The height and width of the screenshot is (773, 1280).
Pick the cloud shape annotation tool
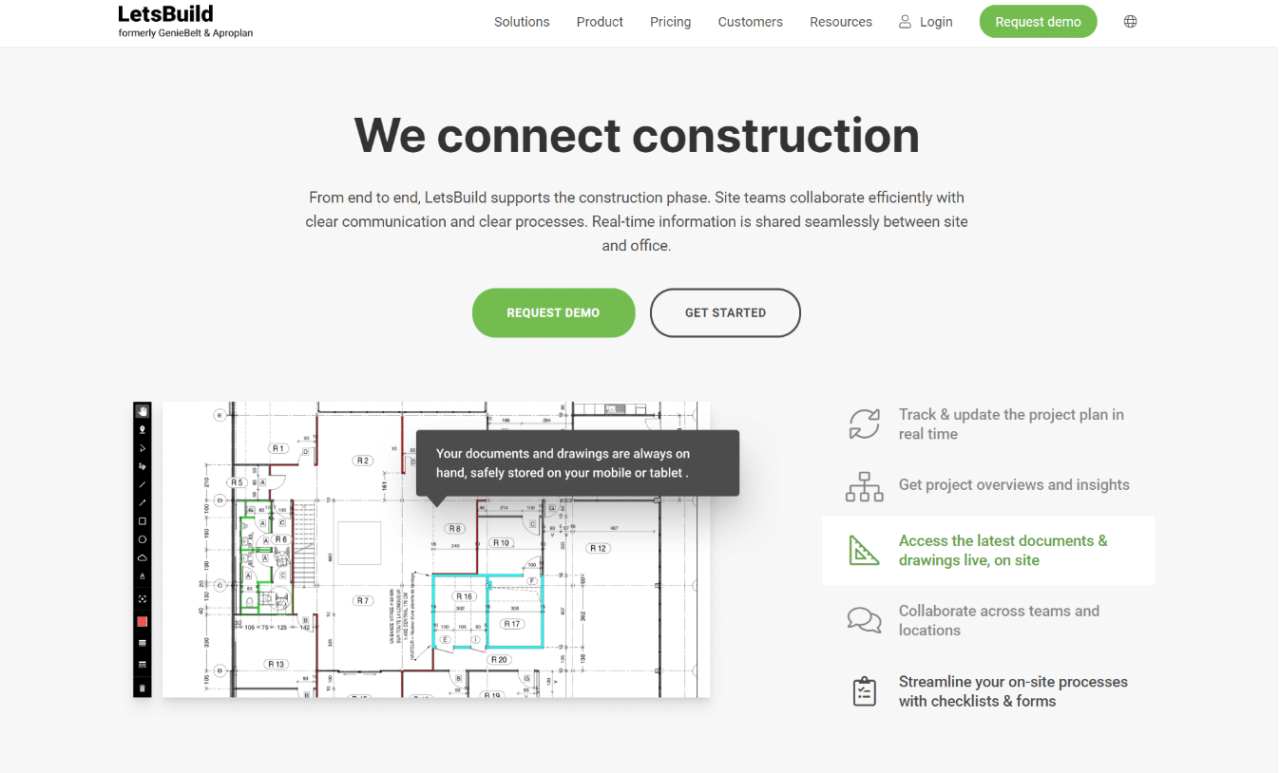142,557
